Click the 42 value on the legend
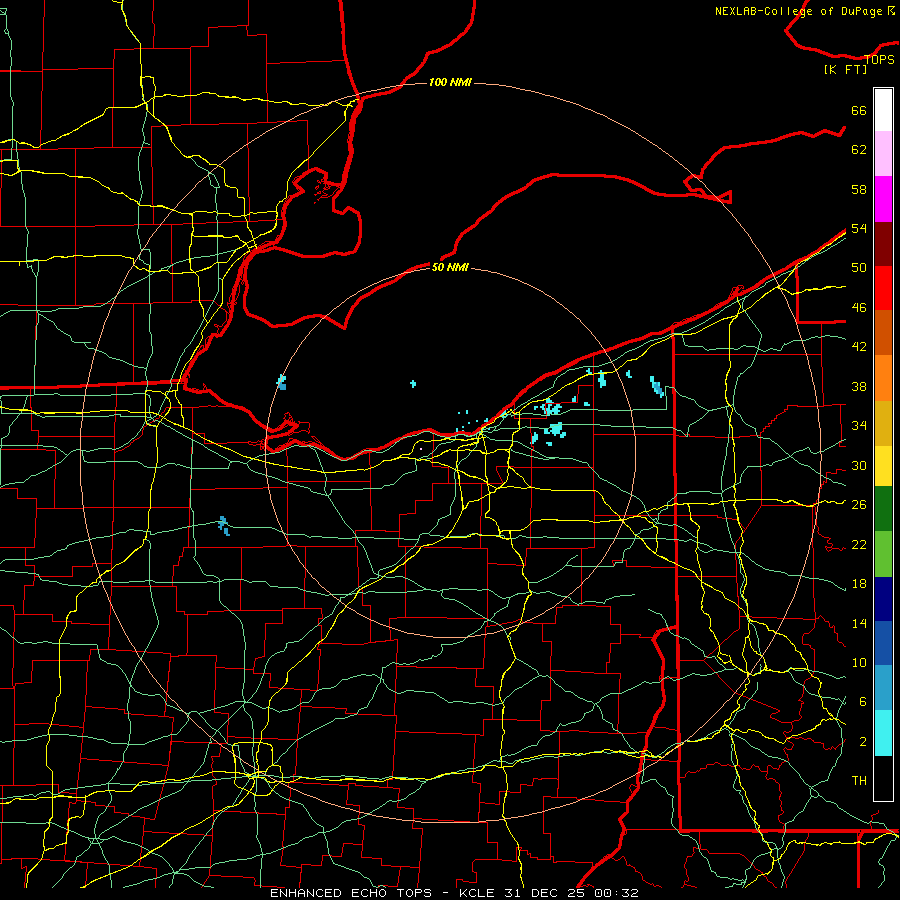The height and width of the screenshot is (900, 900). (x=859, y=347)
